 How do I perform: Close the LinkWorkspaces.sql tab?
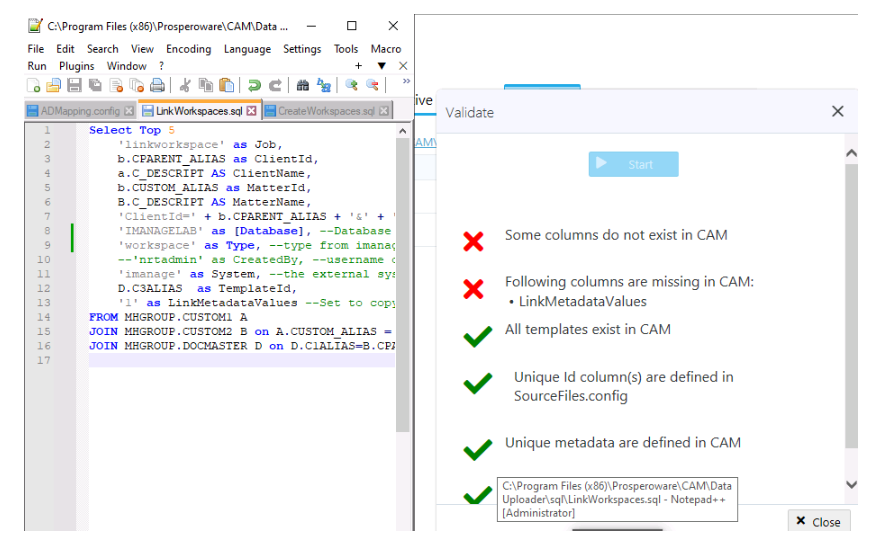(x=251, y=111)
